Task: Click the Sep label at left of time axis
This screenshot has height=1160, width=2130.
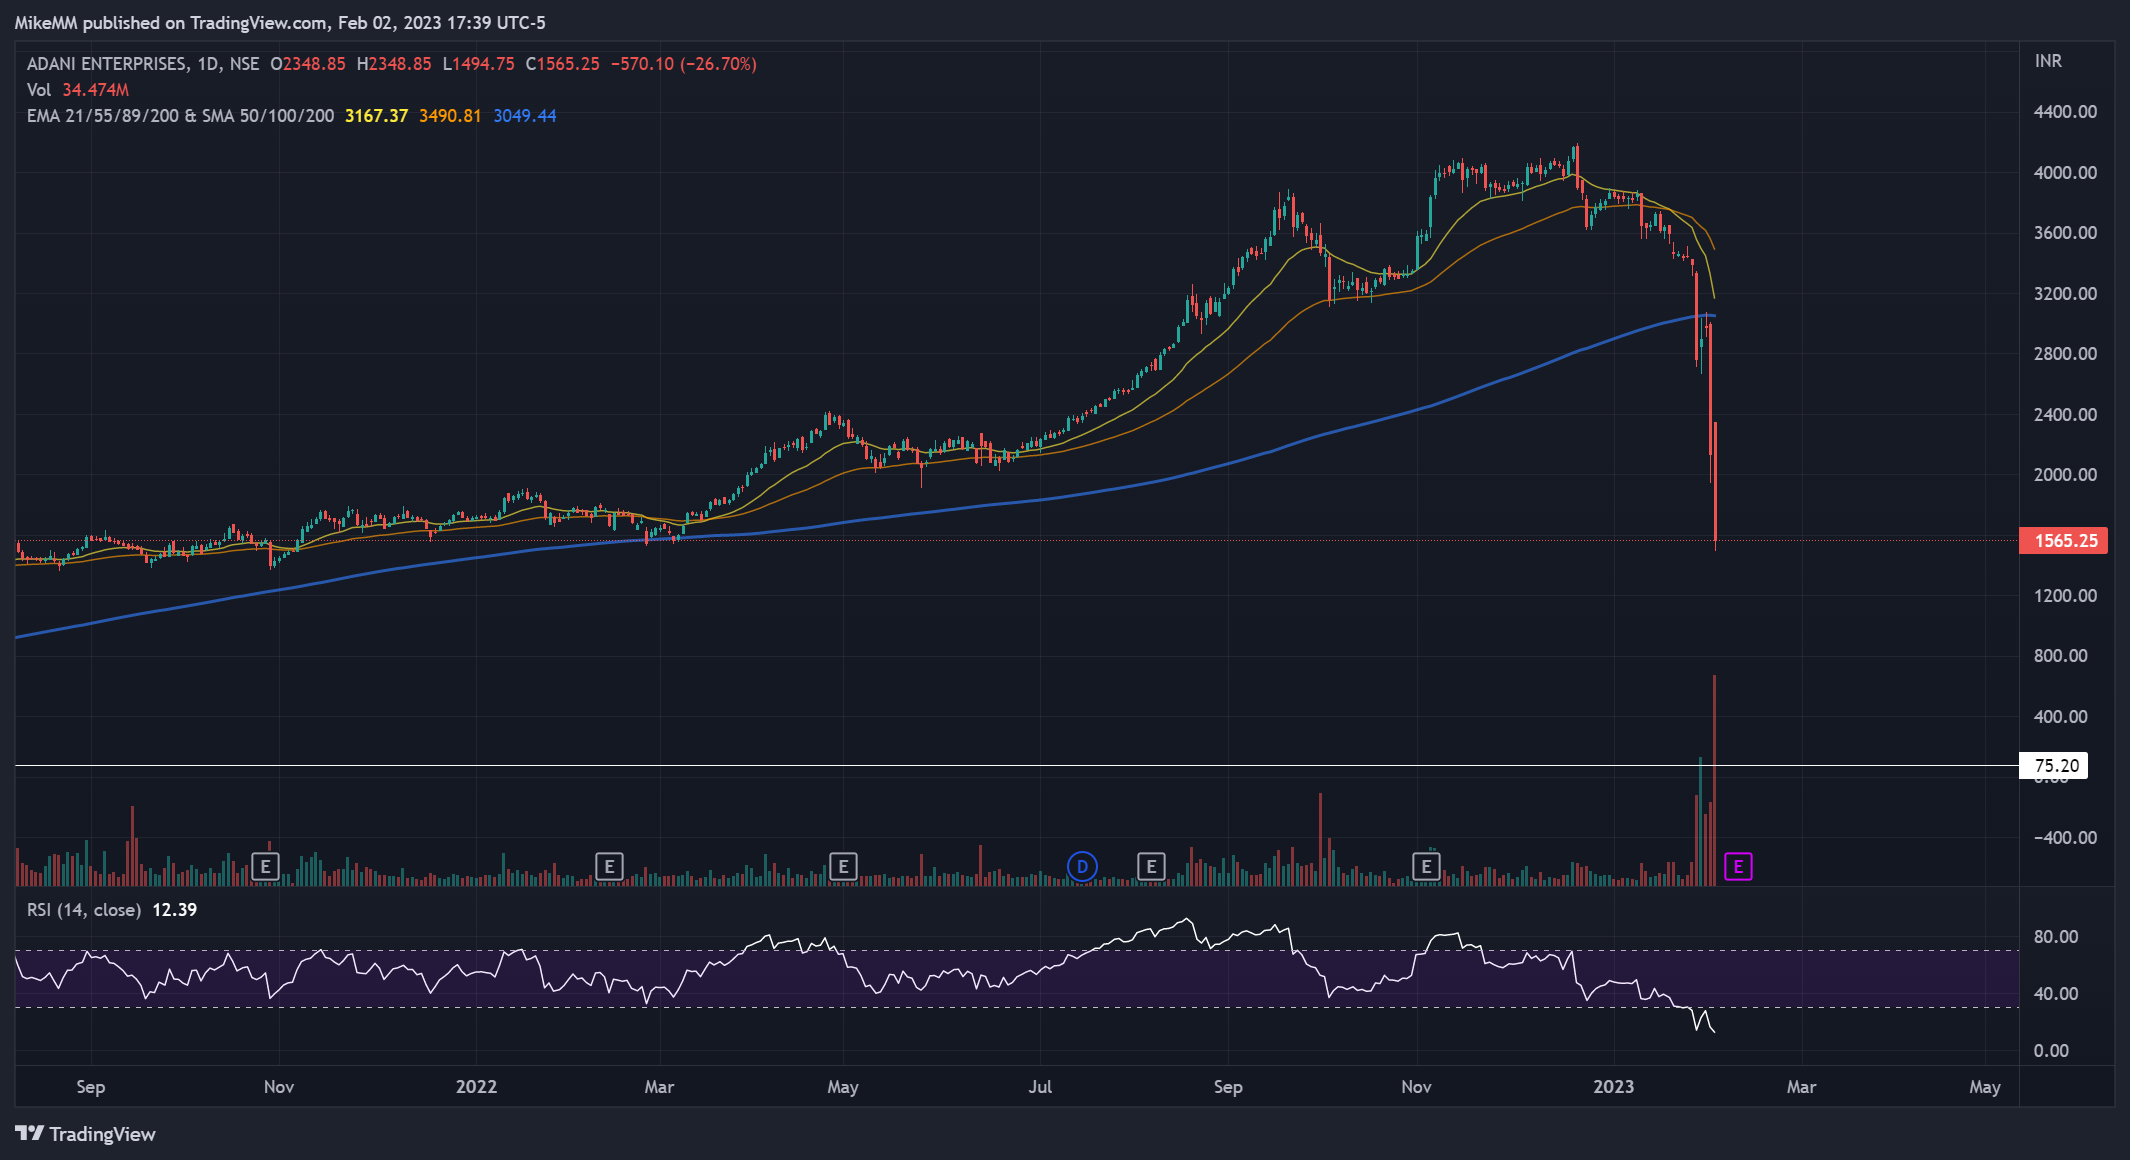Action: tap(91, 1087)
